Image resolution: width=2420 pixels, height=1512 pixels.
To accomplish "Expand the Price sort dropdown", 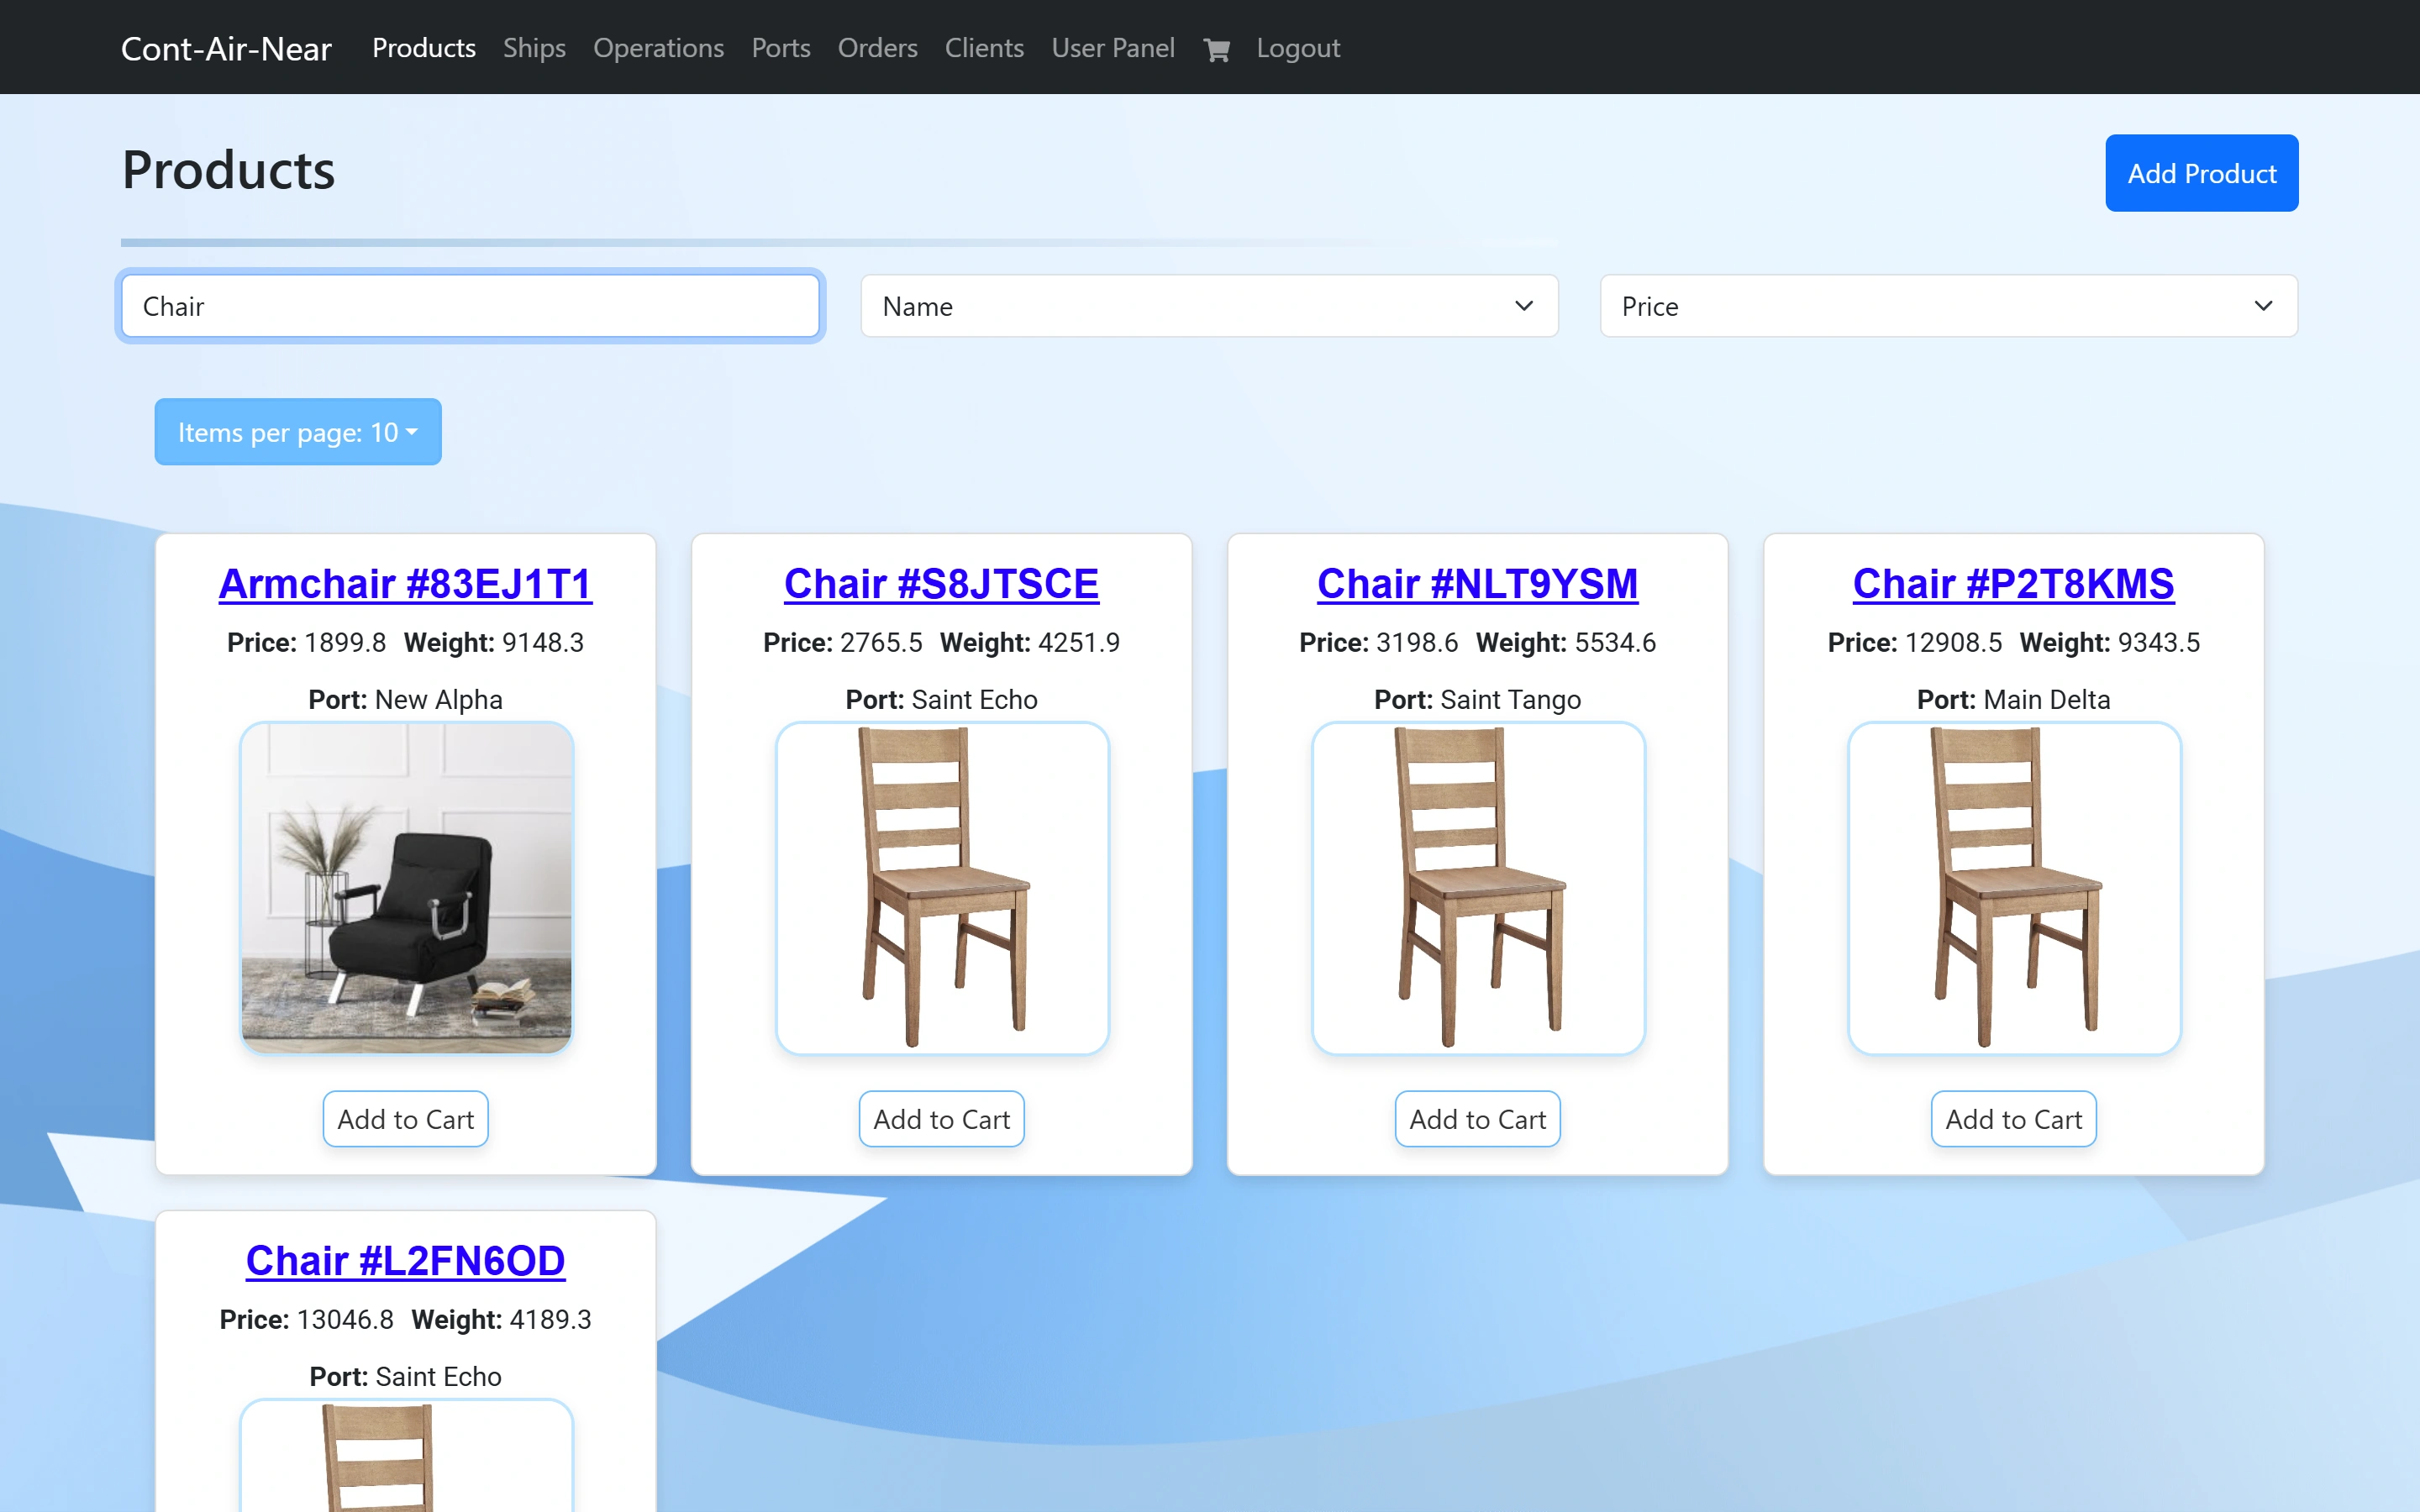I will point(1948,306).
